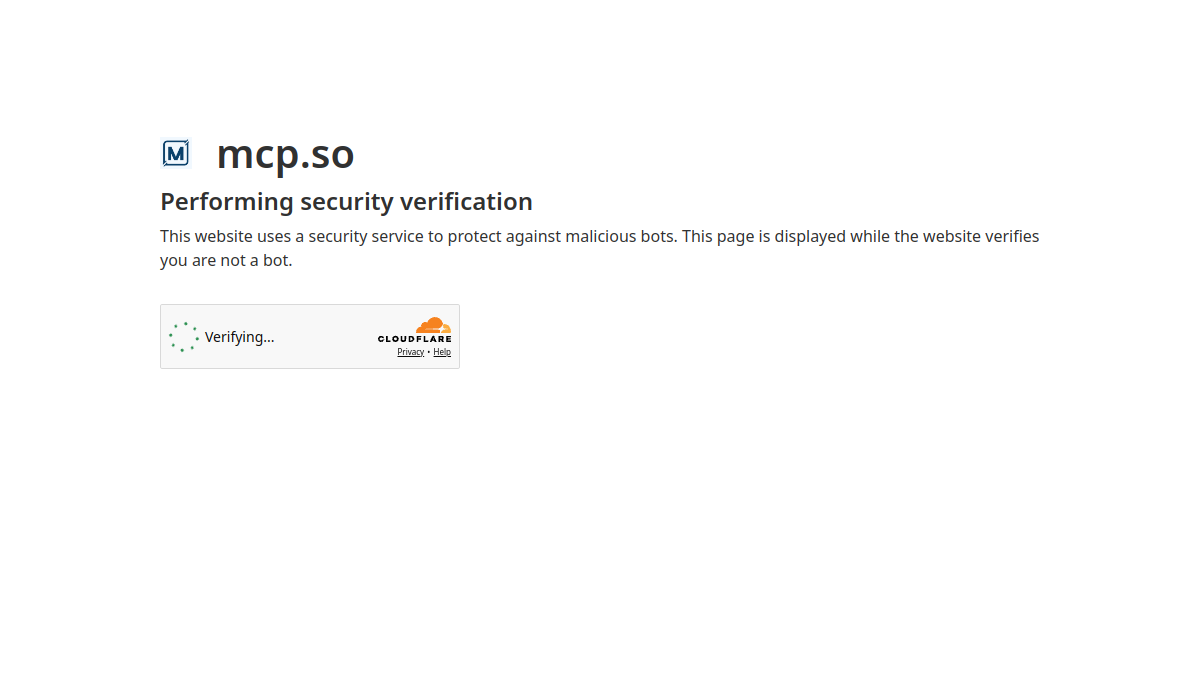1200x675 pixels.
Task: Click the word "Performing" in the heading
Action: 227,201
